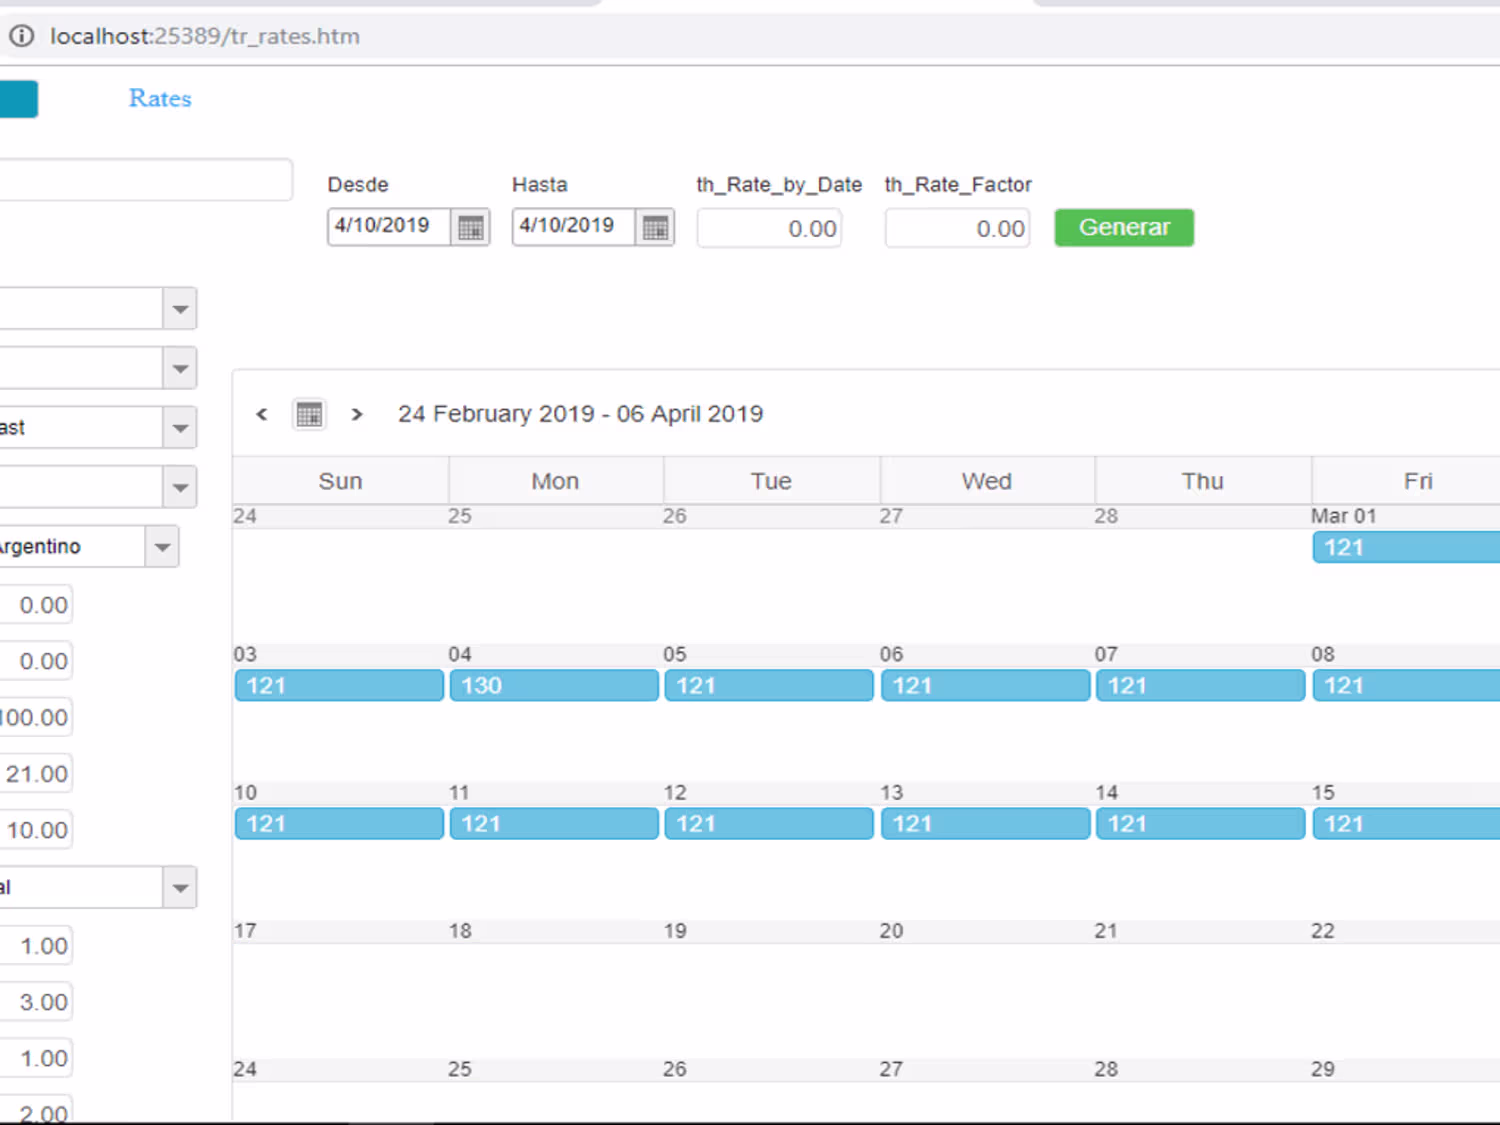Viewport: 1500px width, 1125px height.
Task: Click the th_Rate_Factor input field
Action: click(957, 228)
